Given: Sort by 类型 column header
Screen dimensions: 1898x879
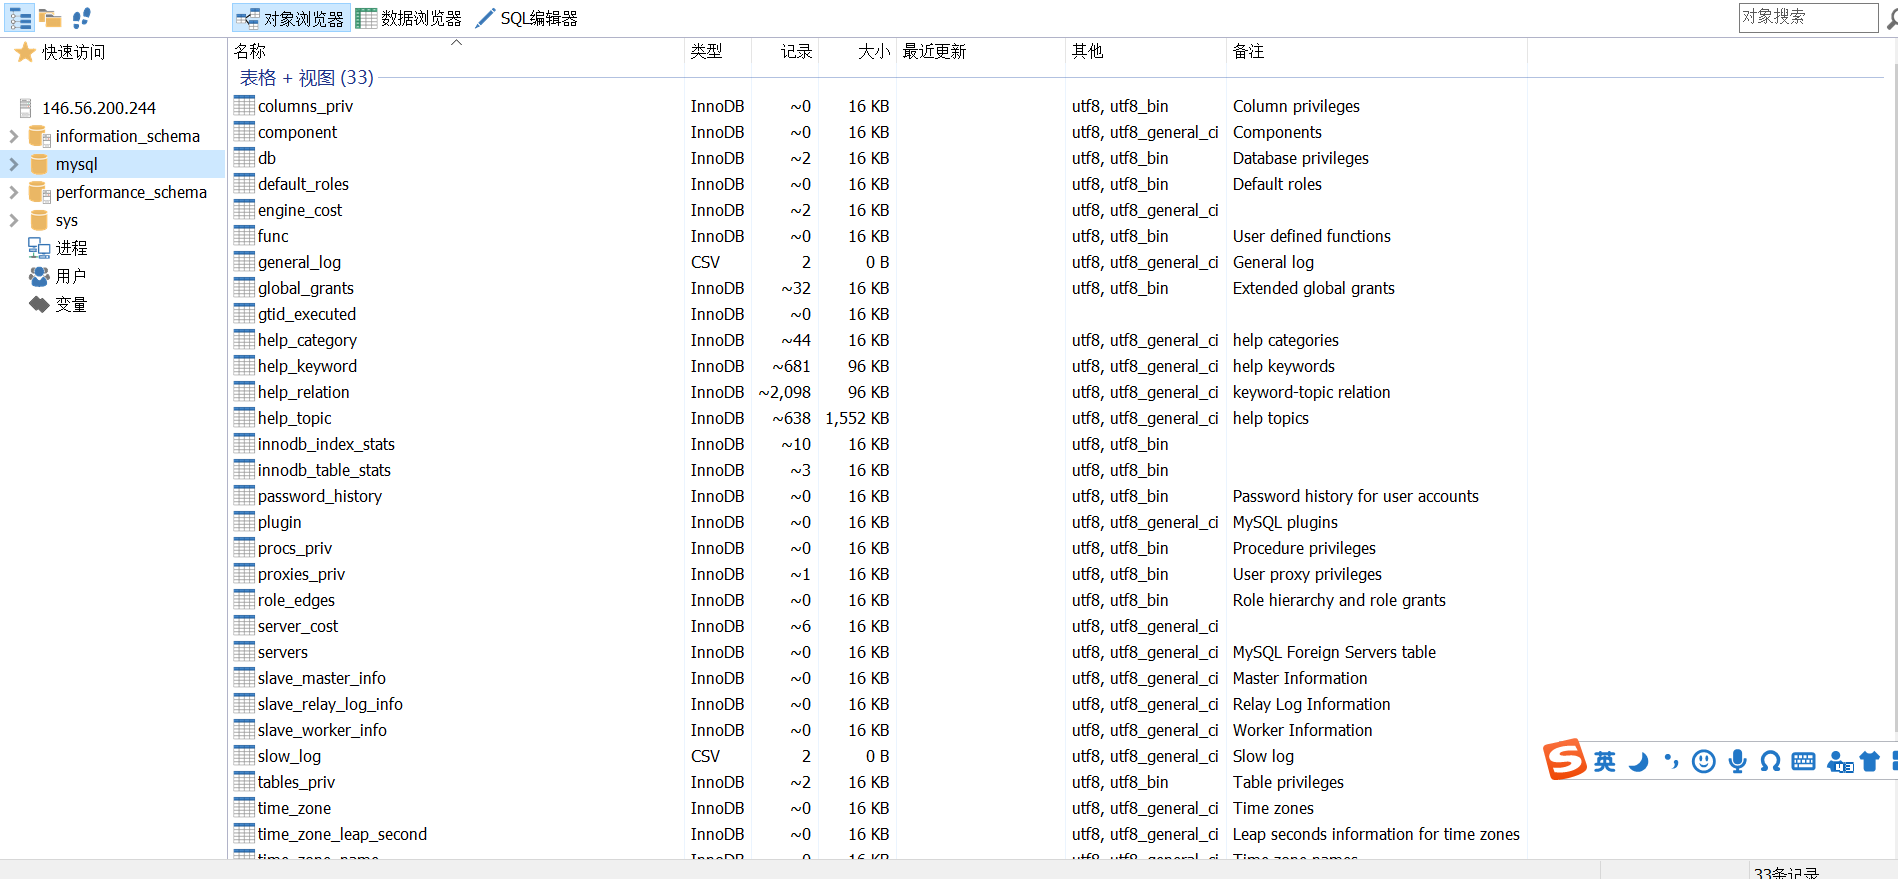Looking at the screenshot, I should (x=706, y=51).
